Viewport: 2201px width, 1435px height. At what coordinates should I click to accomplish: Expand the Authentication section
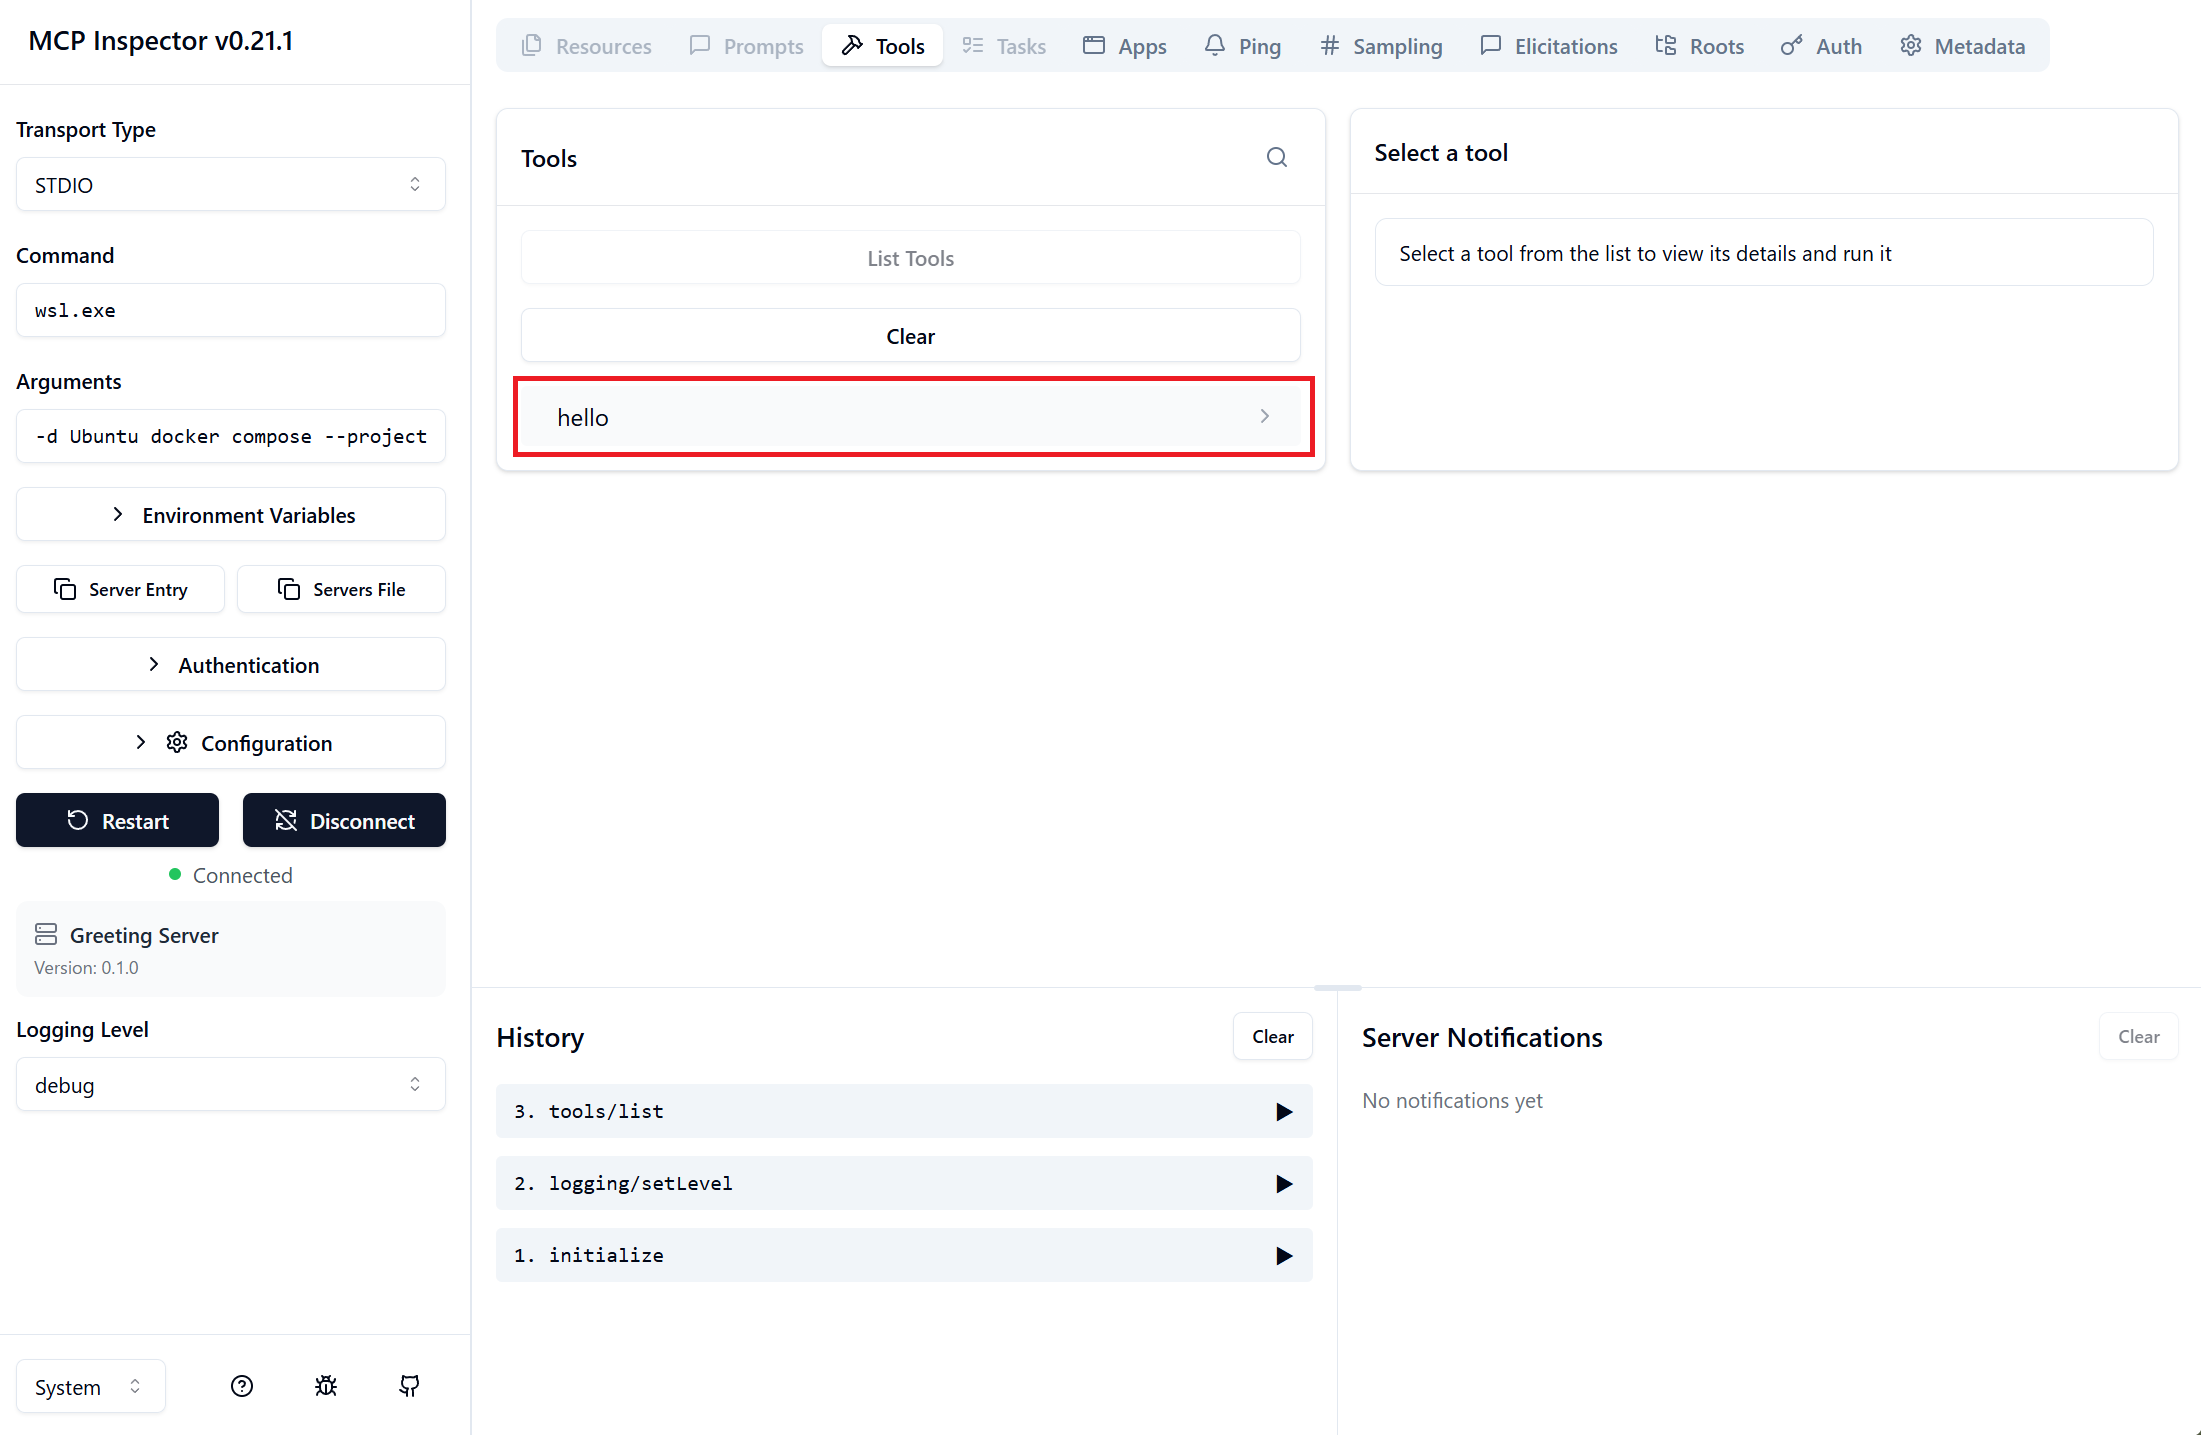point(231,665)
